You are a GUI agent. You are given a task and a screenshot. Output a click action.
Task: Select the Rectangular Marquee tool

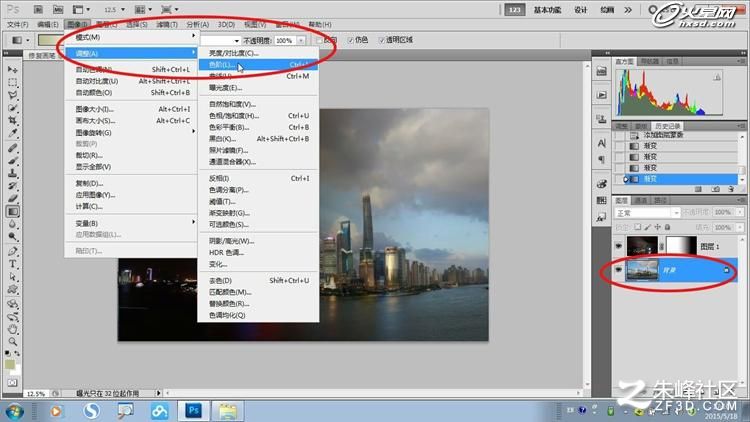(12, 83)
